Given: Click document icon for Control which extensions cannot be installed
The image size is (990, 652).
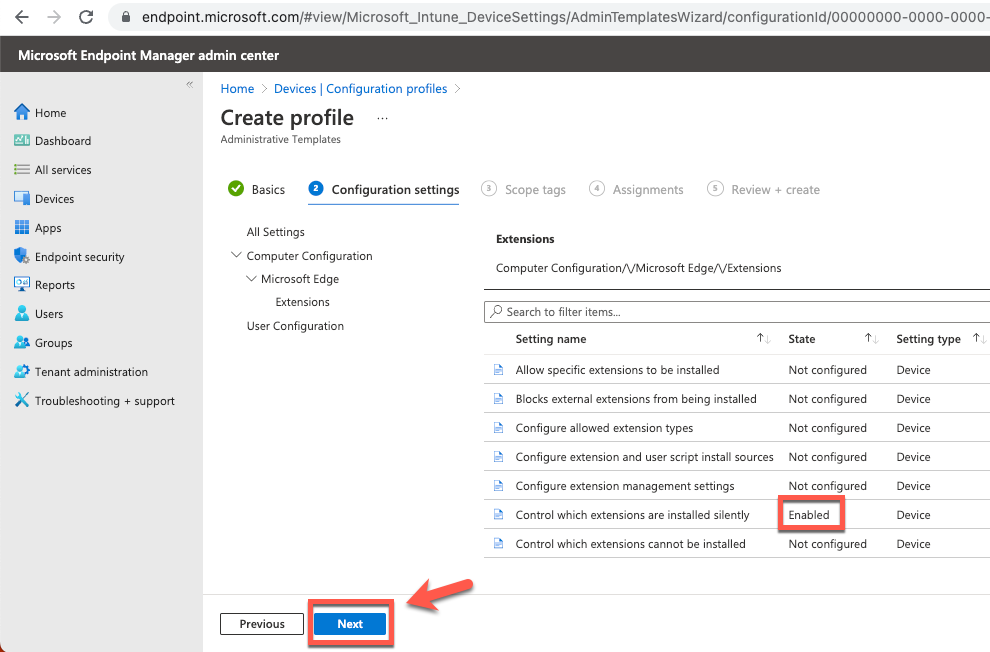Looking at the screenshot, I should (x=498, y=544).
